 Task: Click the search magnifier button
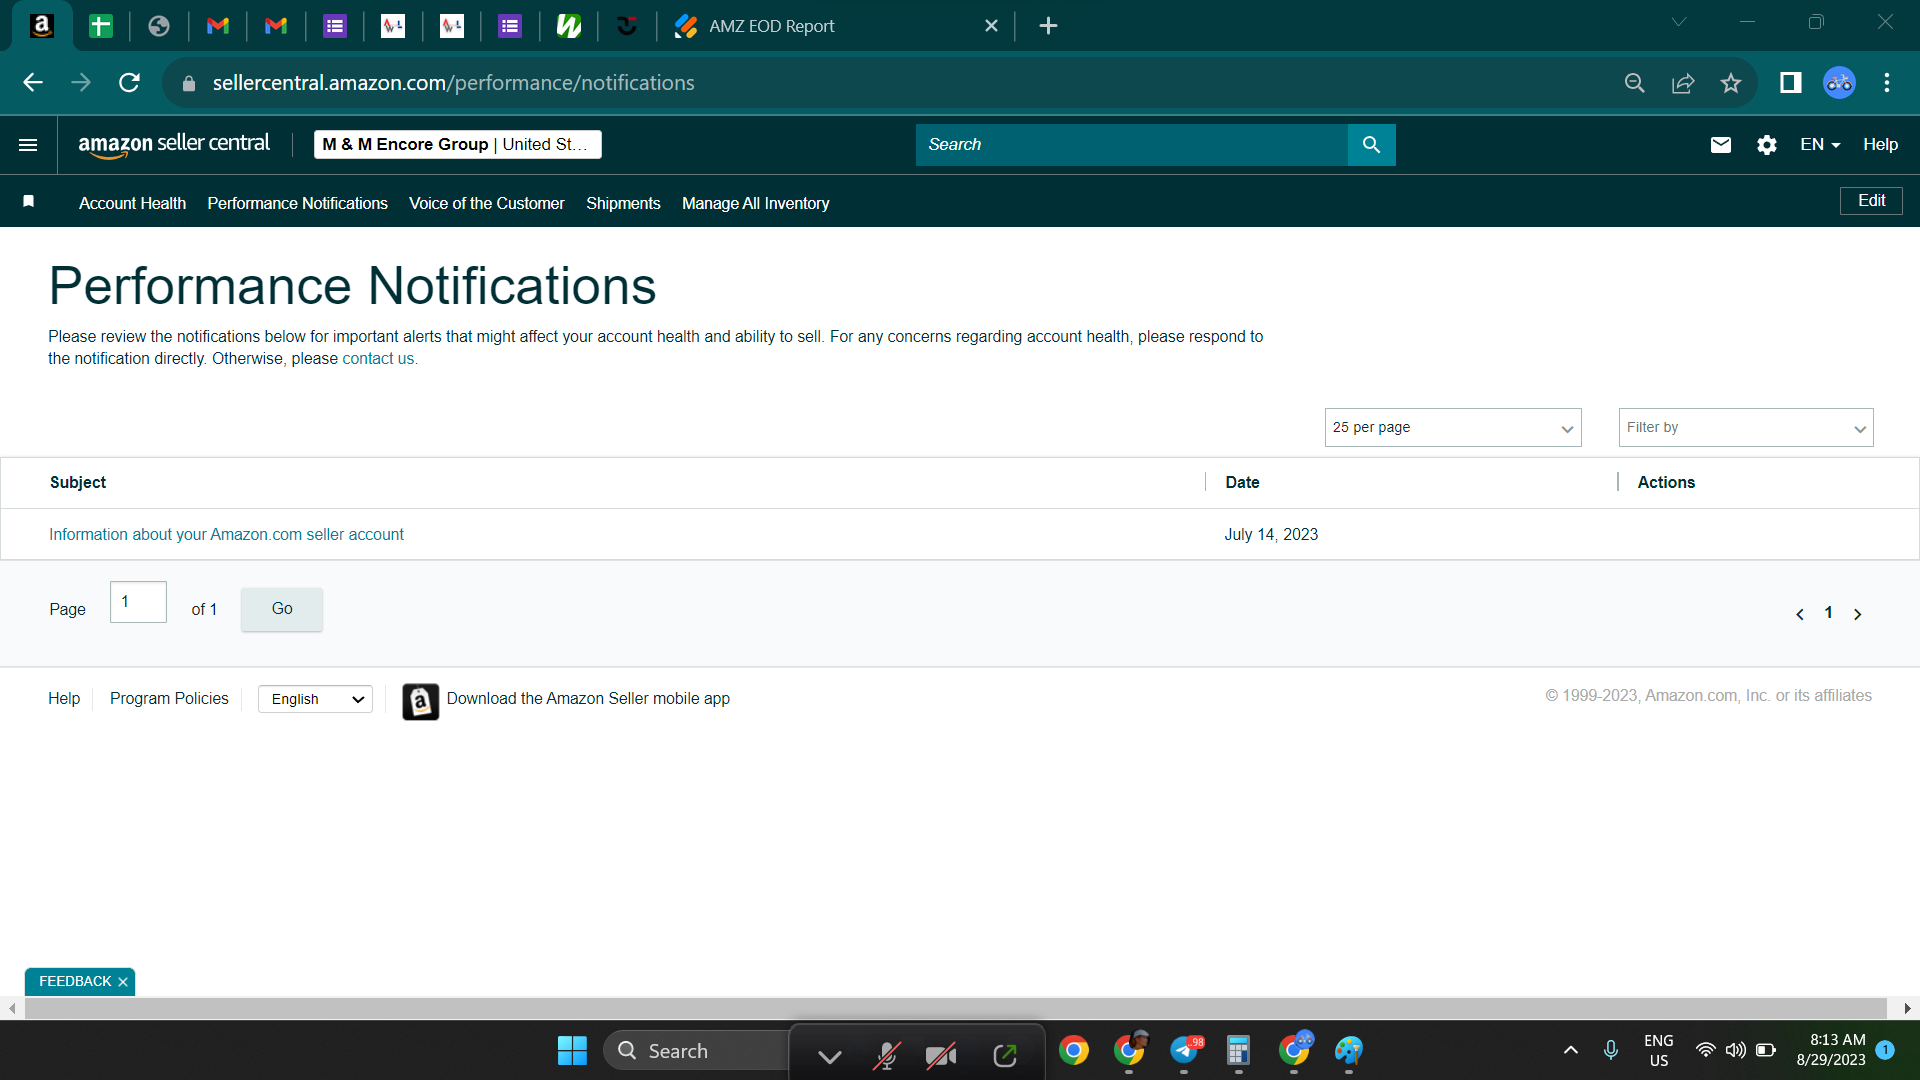coord(1371,145)
